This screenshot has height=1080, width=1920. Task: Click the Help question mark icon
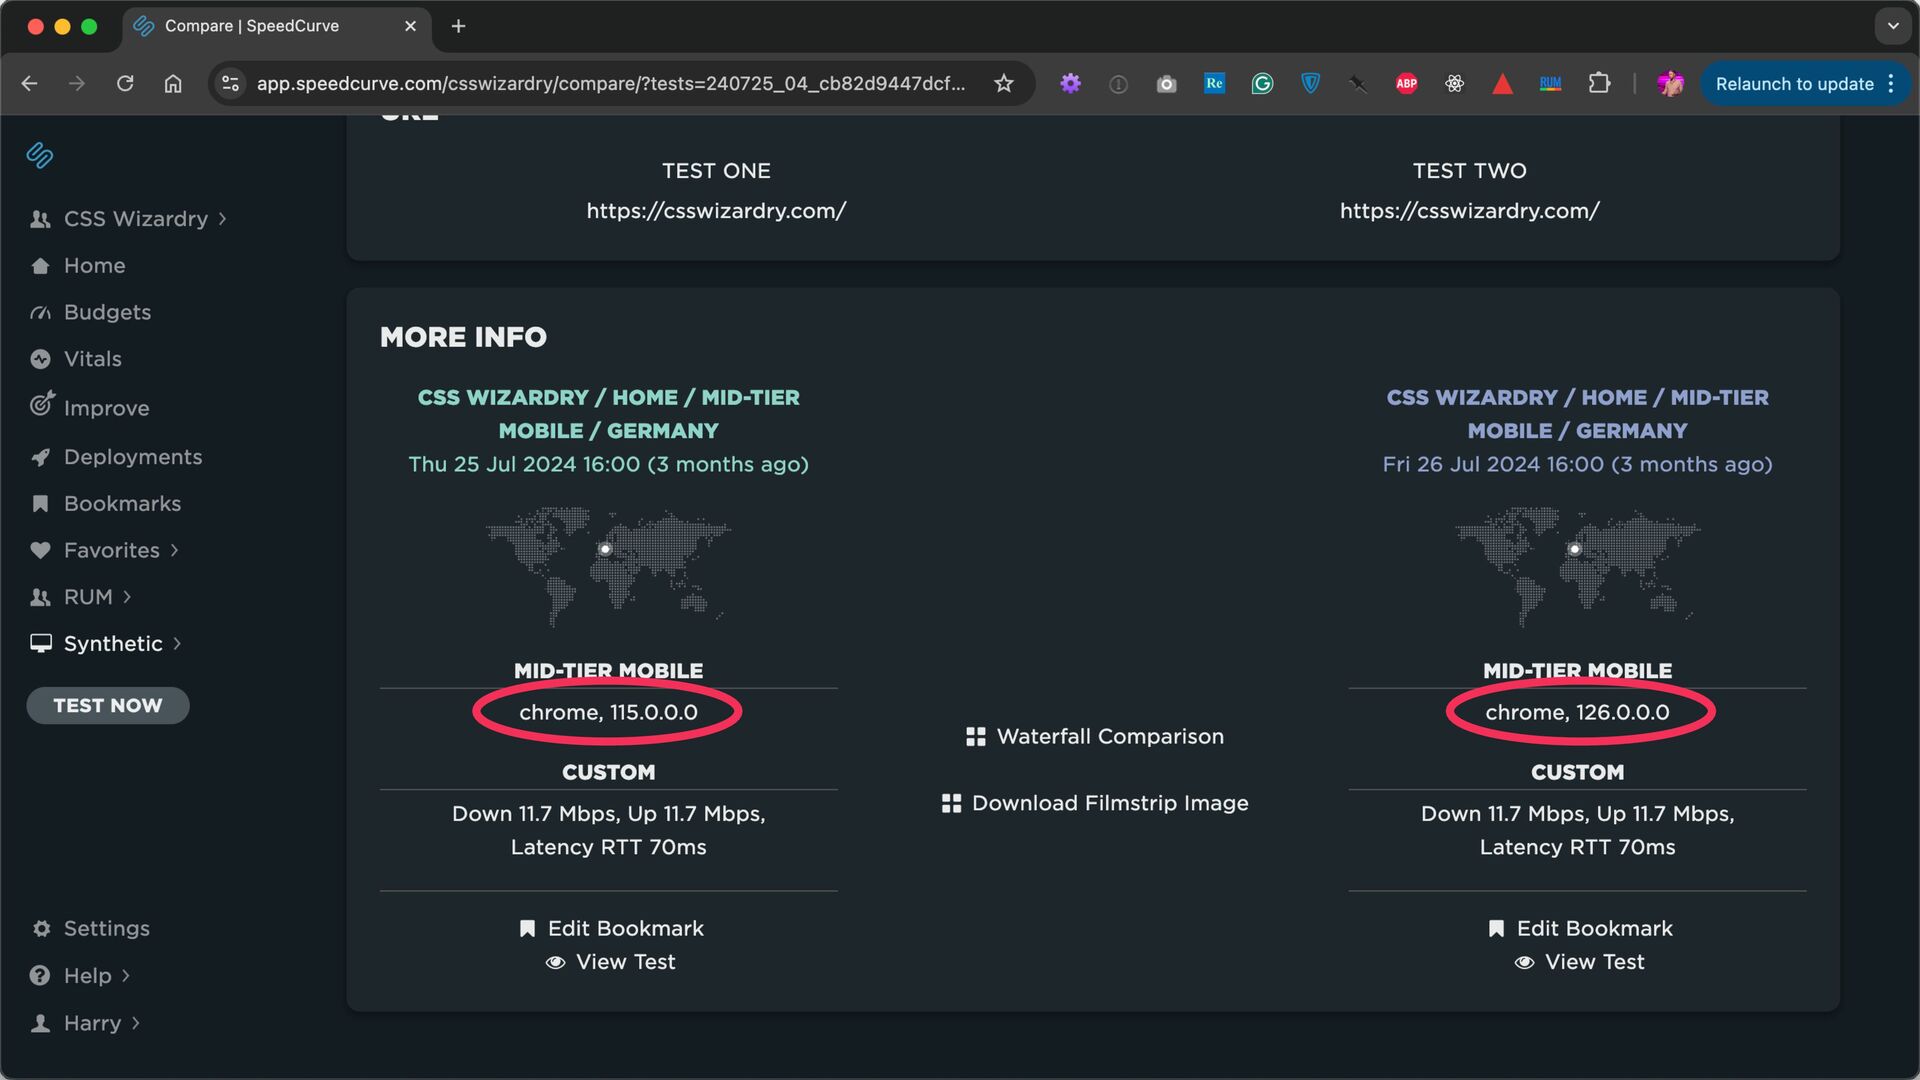[x=40, y=976]
